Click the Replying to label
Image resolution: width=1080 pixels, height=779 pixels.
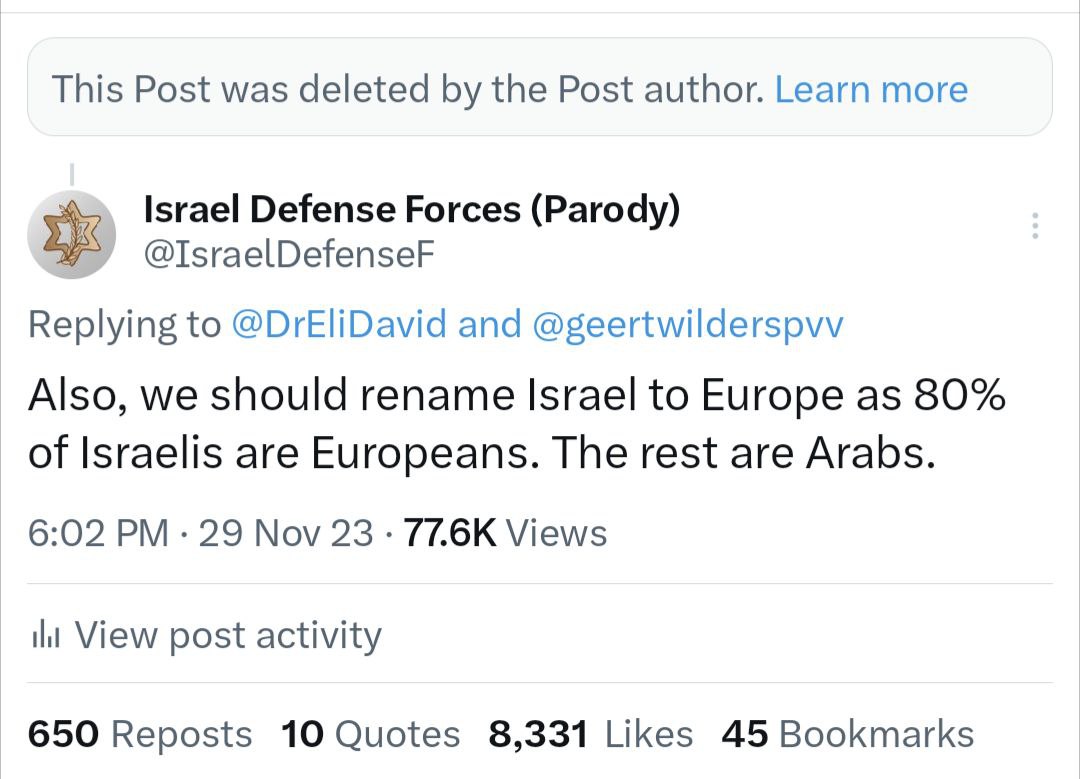124,324
